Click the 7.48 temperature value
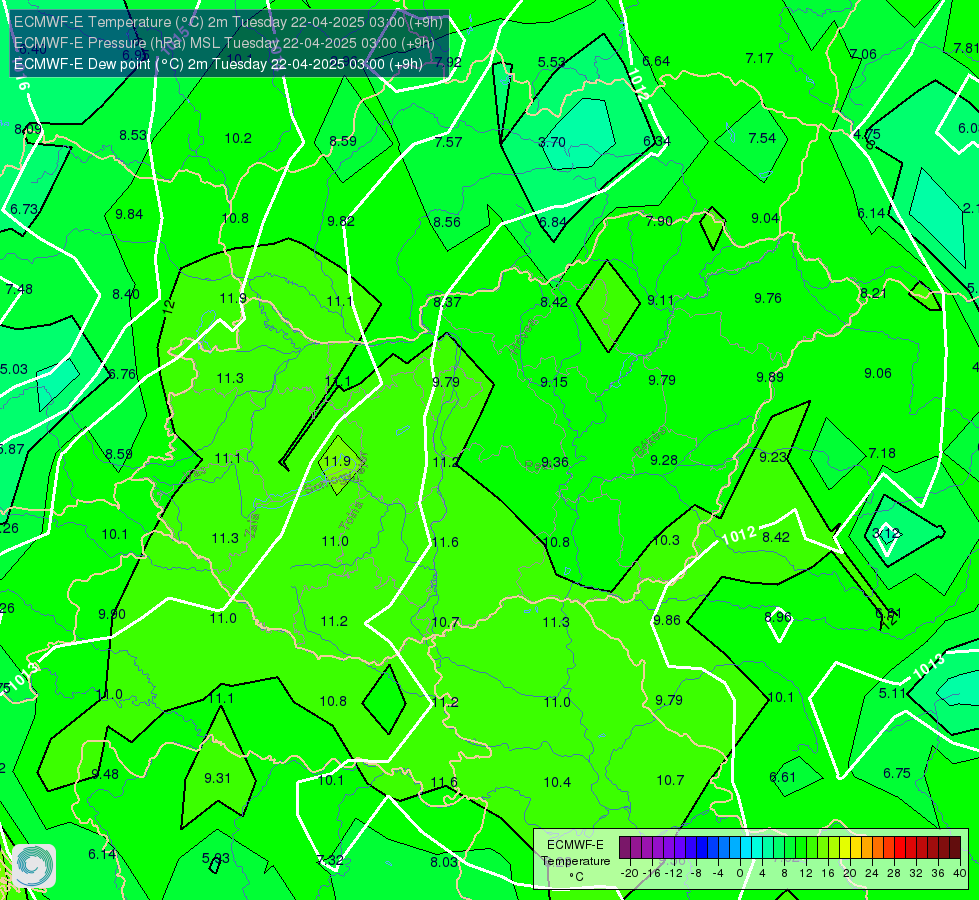The width and height of the screenshot is (979, 900). coord(19,289)
